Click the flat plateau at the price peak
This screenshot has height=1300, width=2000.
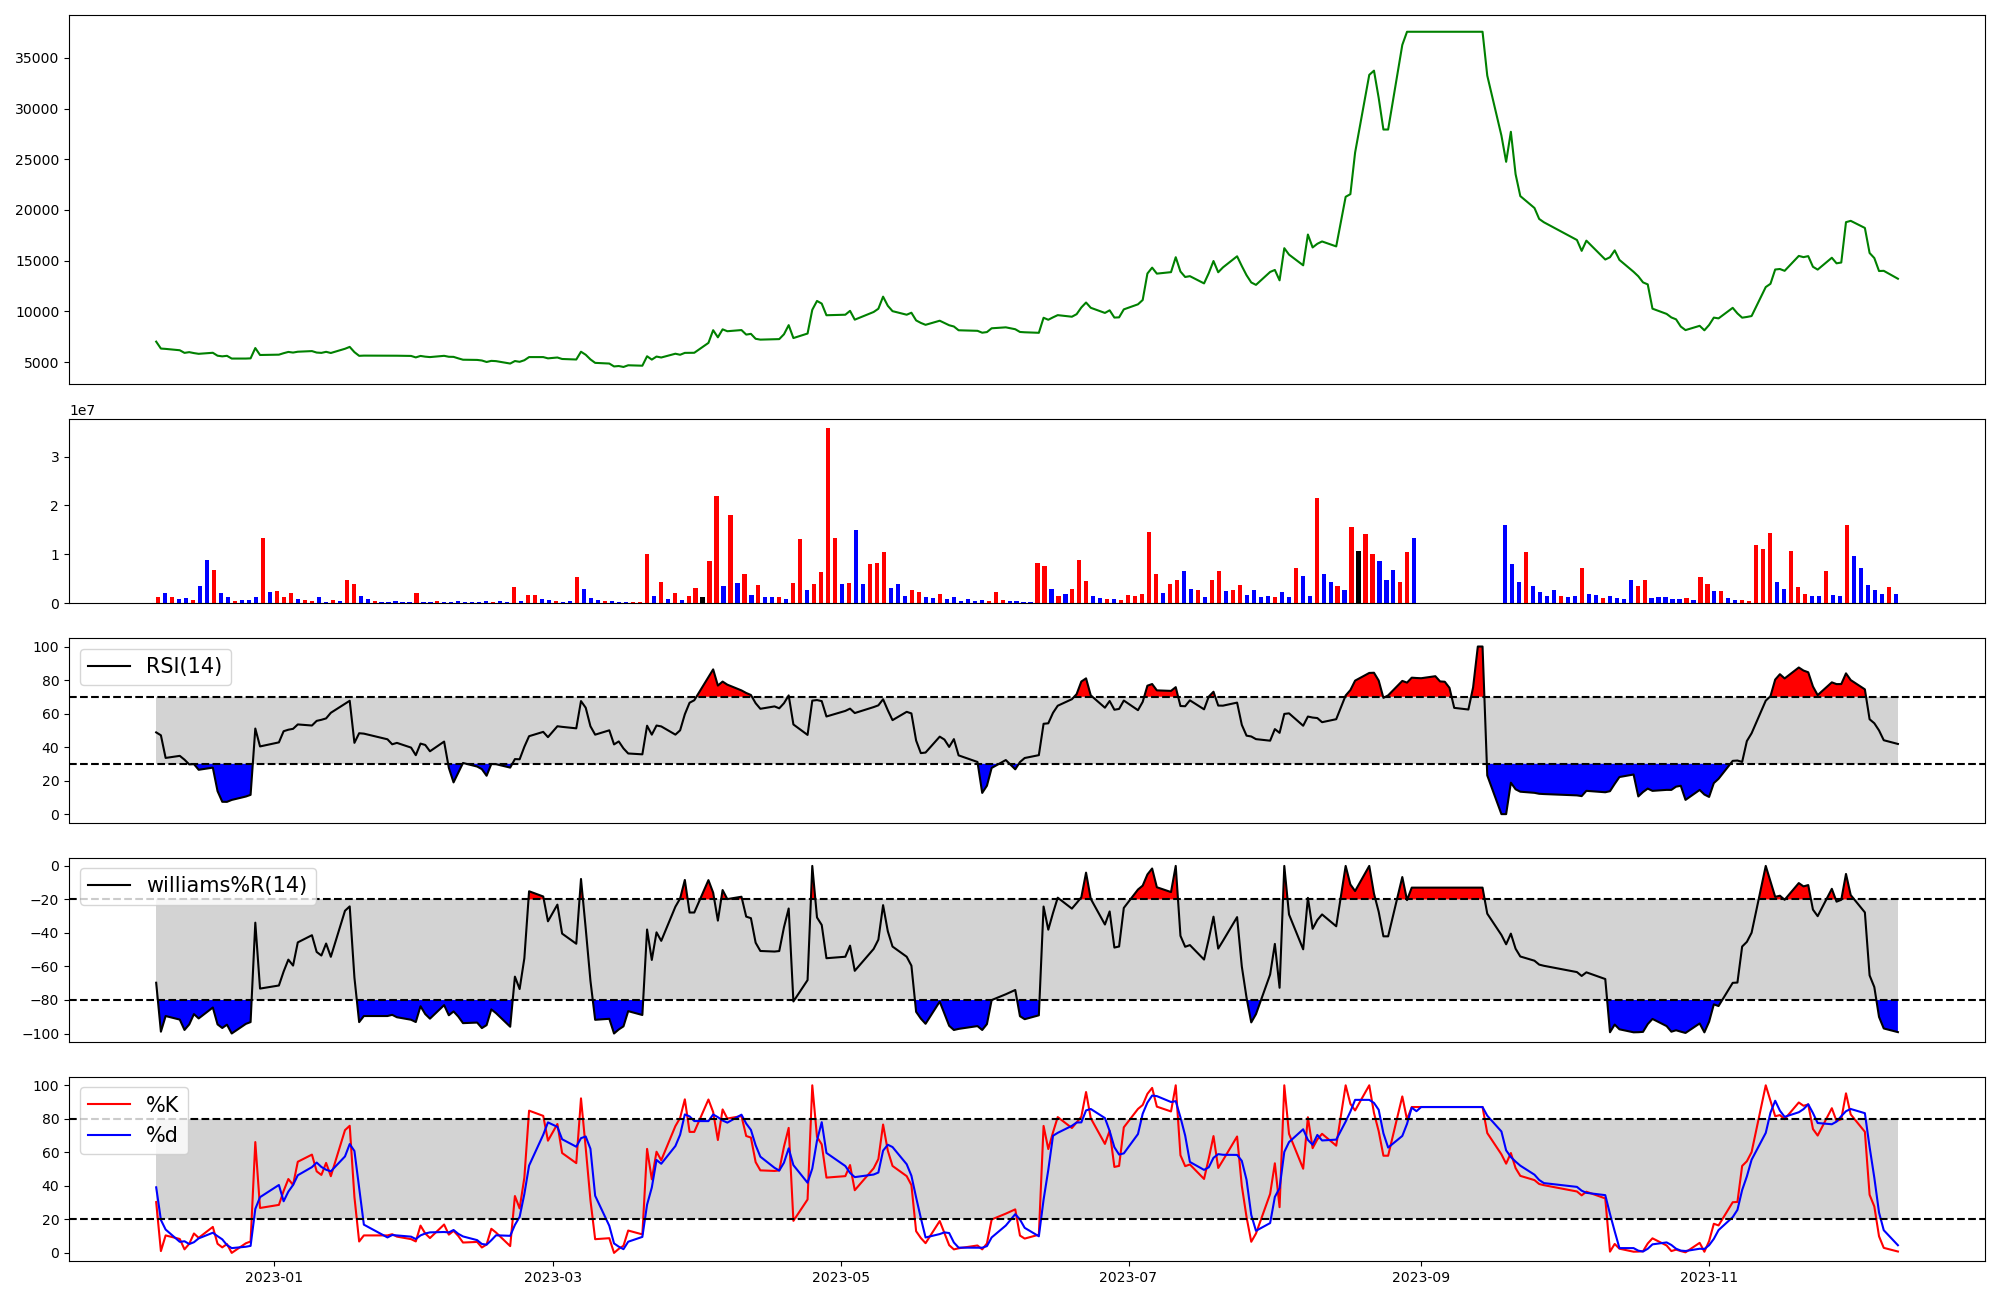click(1444, 32)
